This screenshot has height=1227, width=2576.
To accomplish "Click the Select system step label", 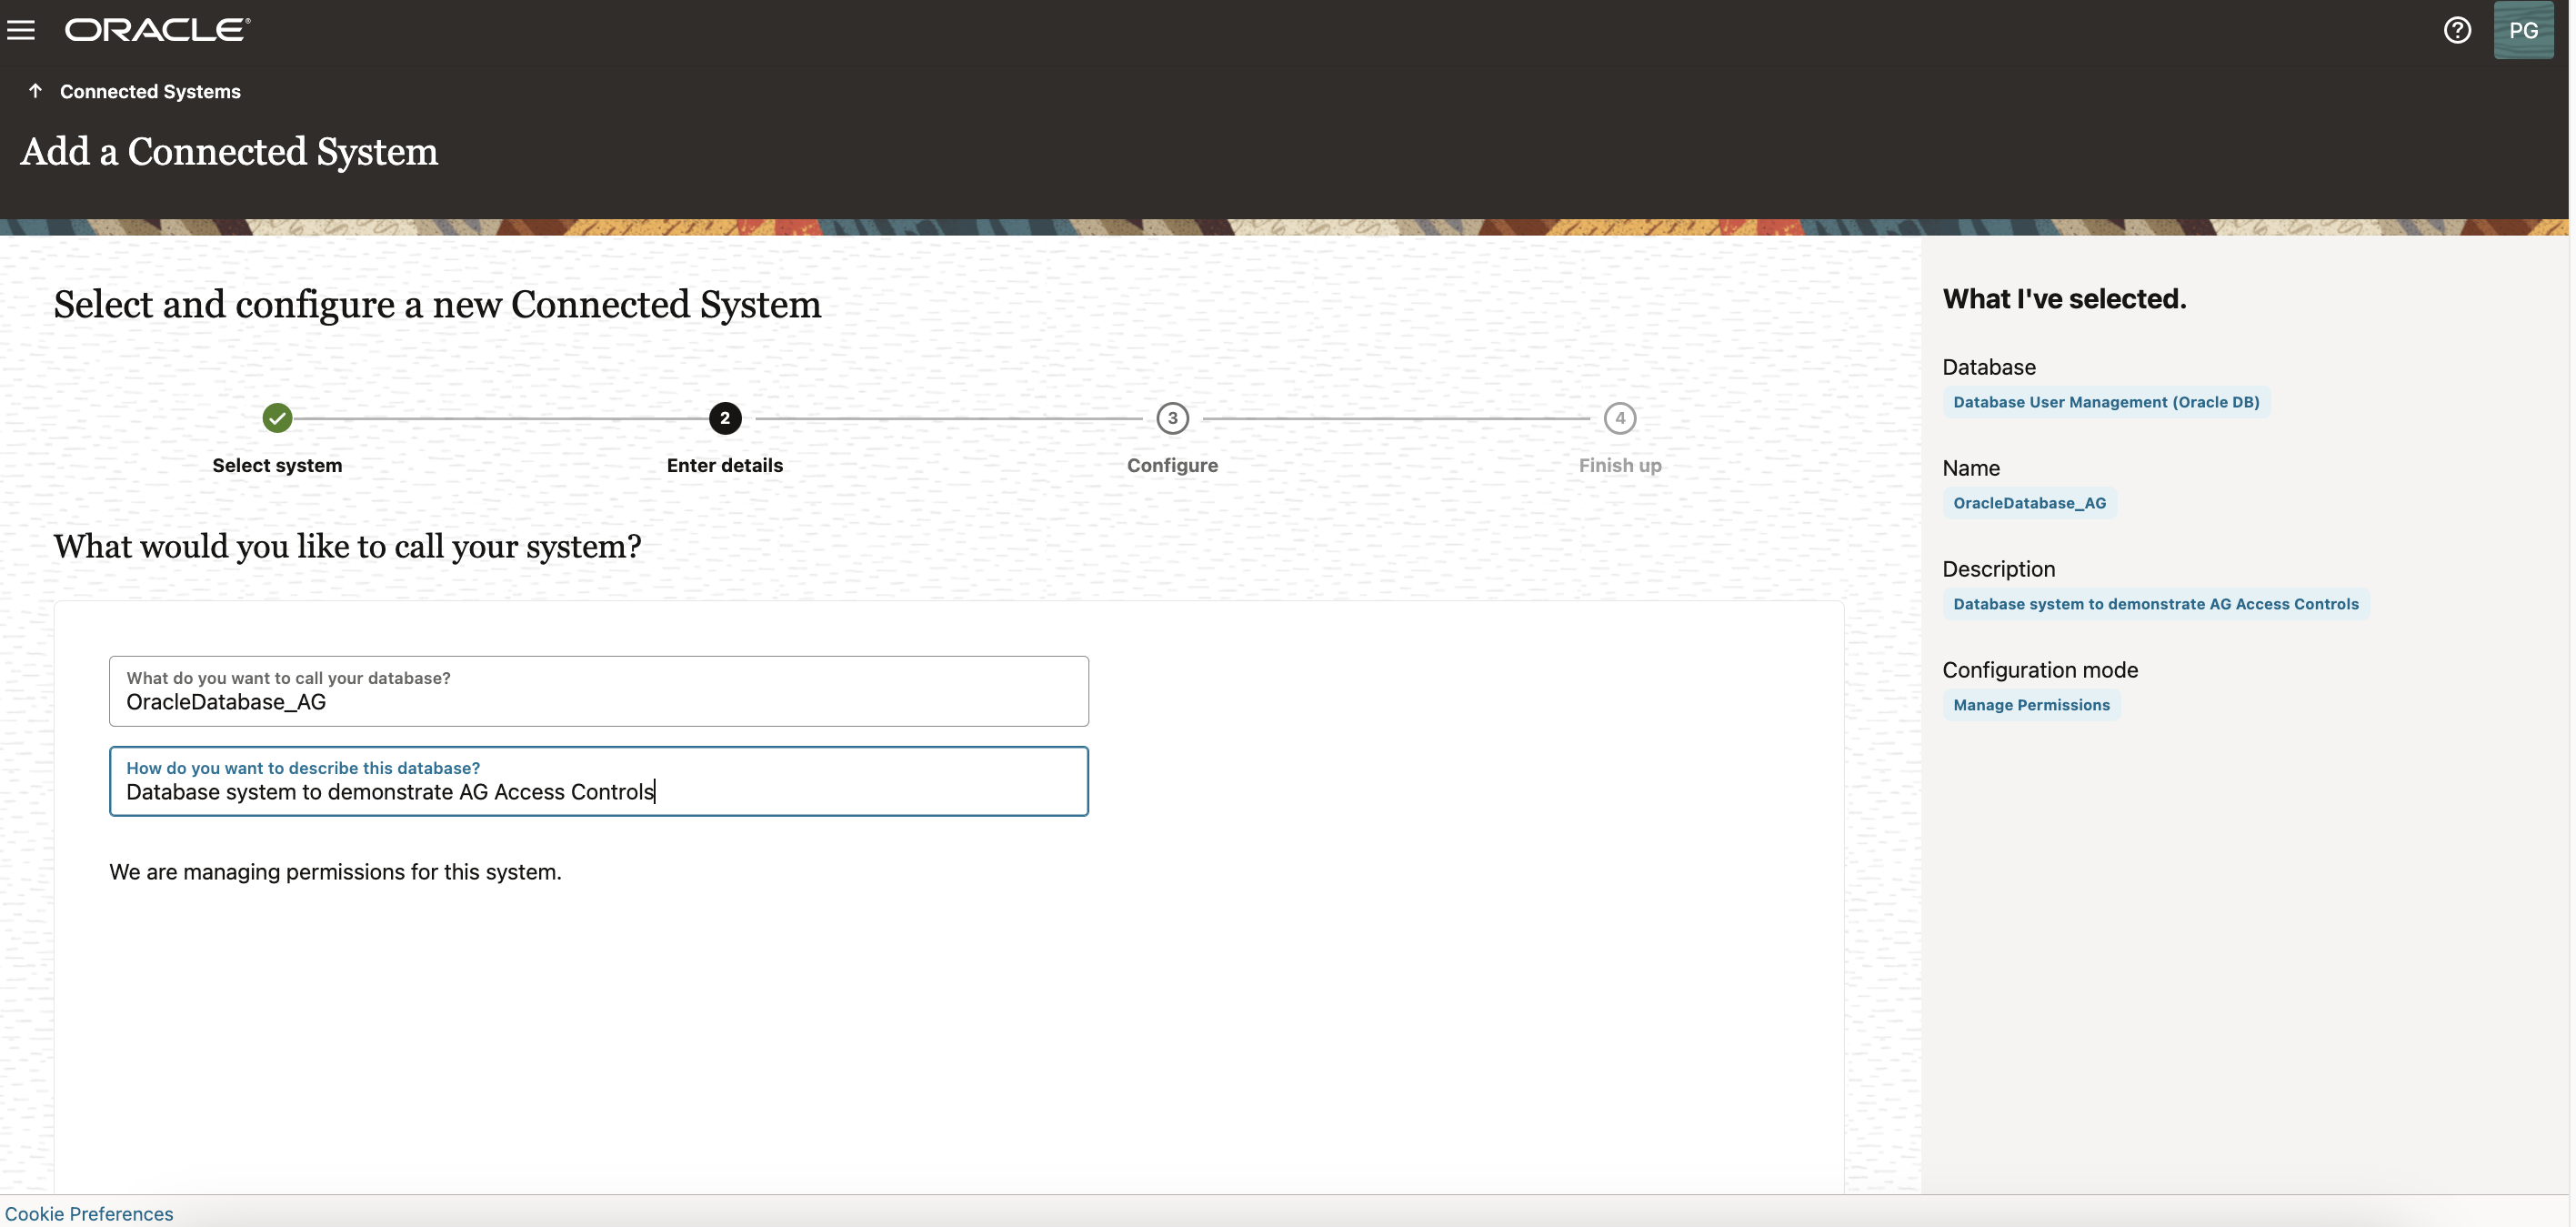I will click(x=277, y=465).
